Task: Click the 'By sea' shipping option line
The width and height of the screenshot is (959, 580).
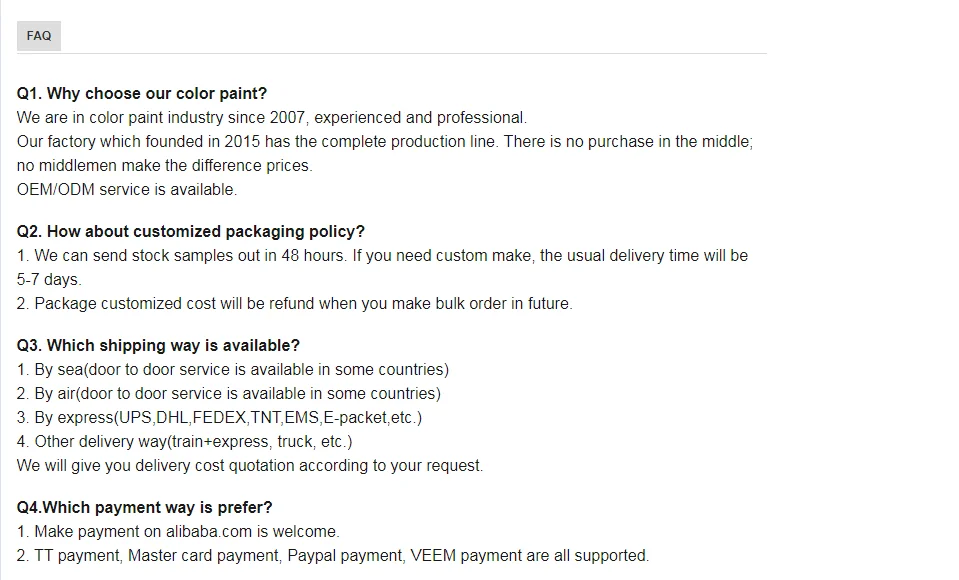Action: (233, 370)
